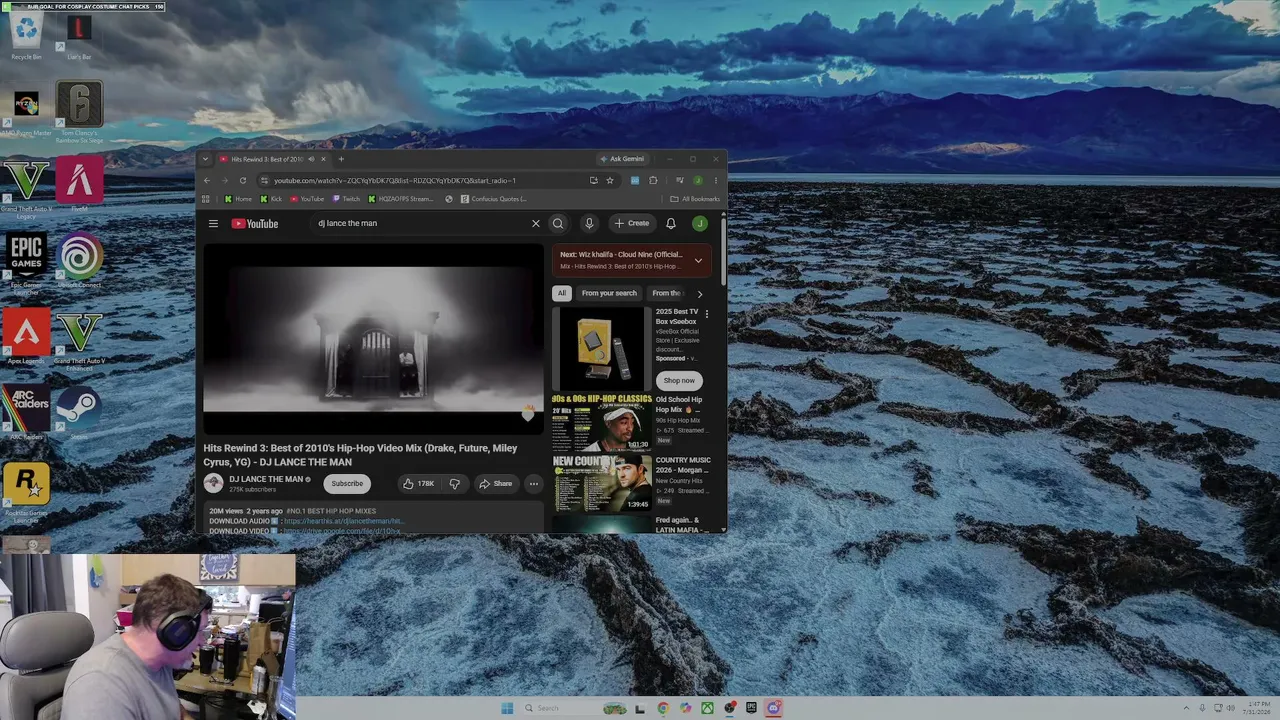Open Chrome from the taskbar

(x=663, y=708)
